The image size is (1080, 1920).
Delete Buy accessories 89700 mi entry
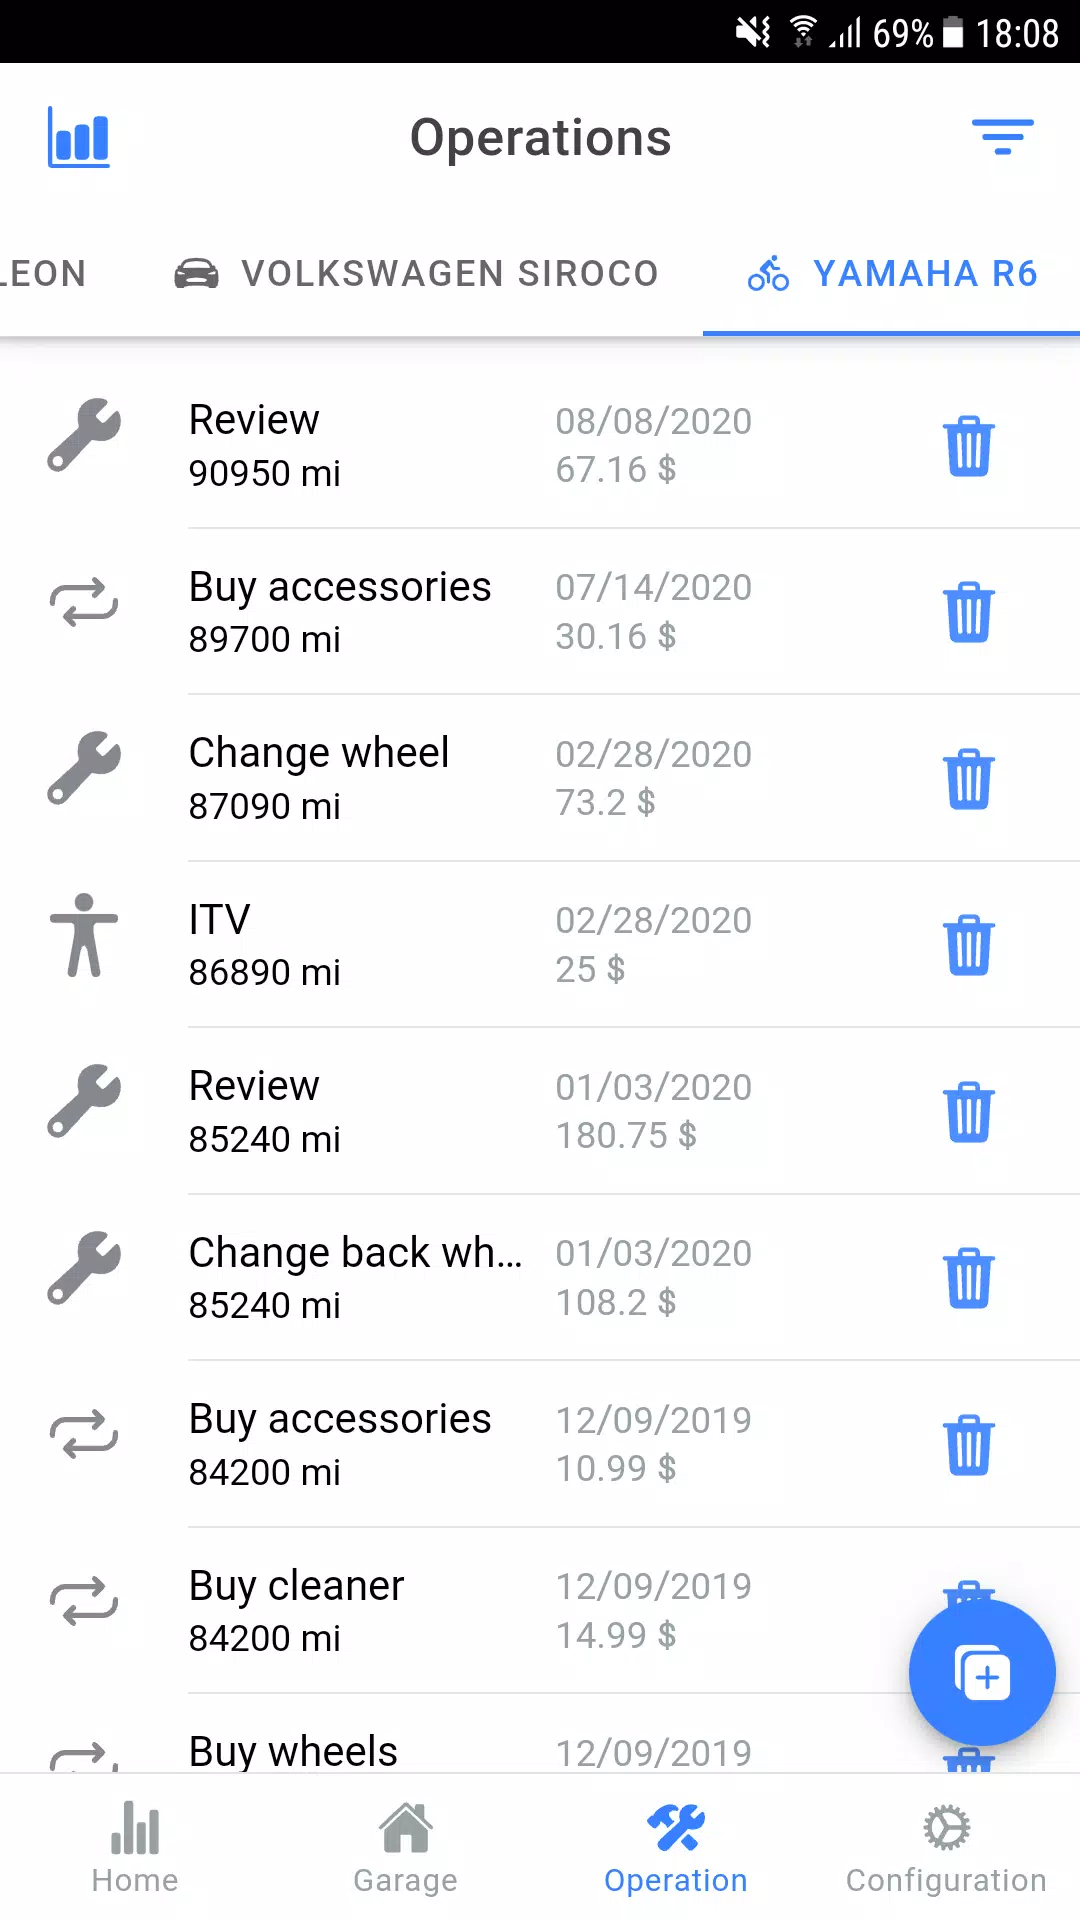(x=969, y=612)
